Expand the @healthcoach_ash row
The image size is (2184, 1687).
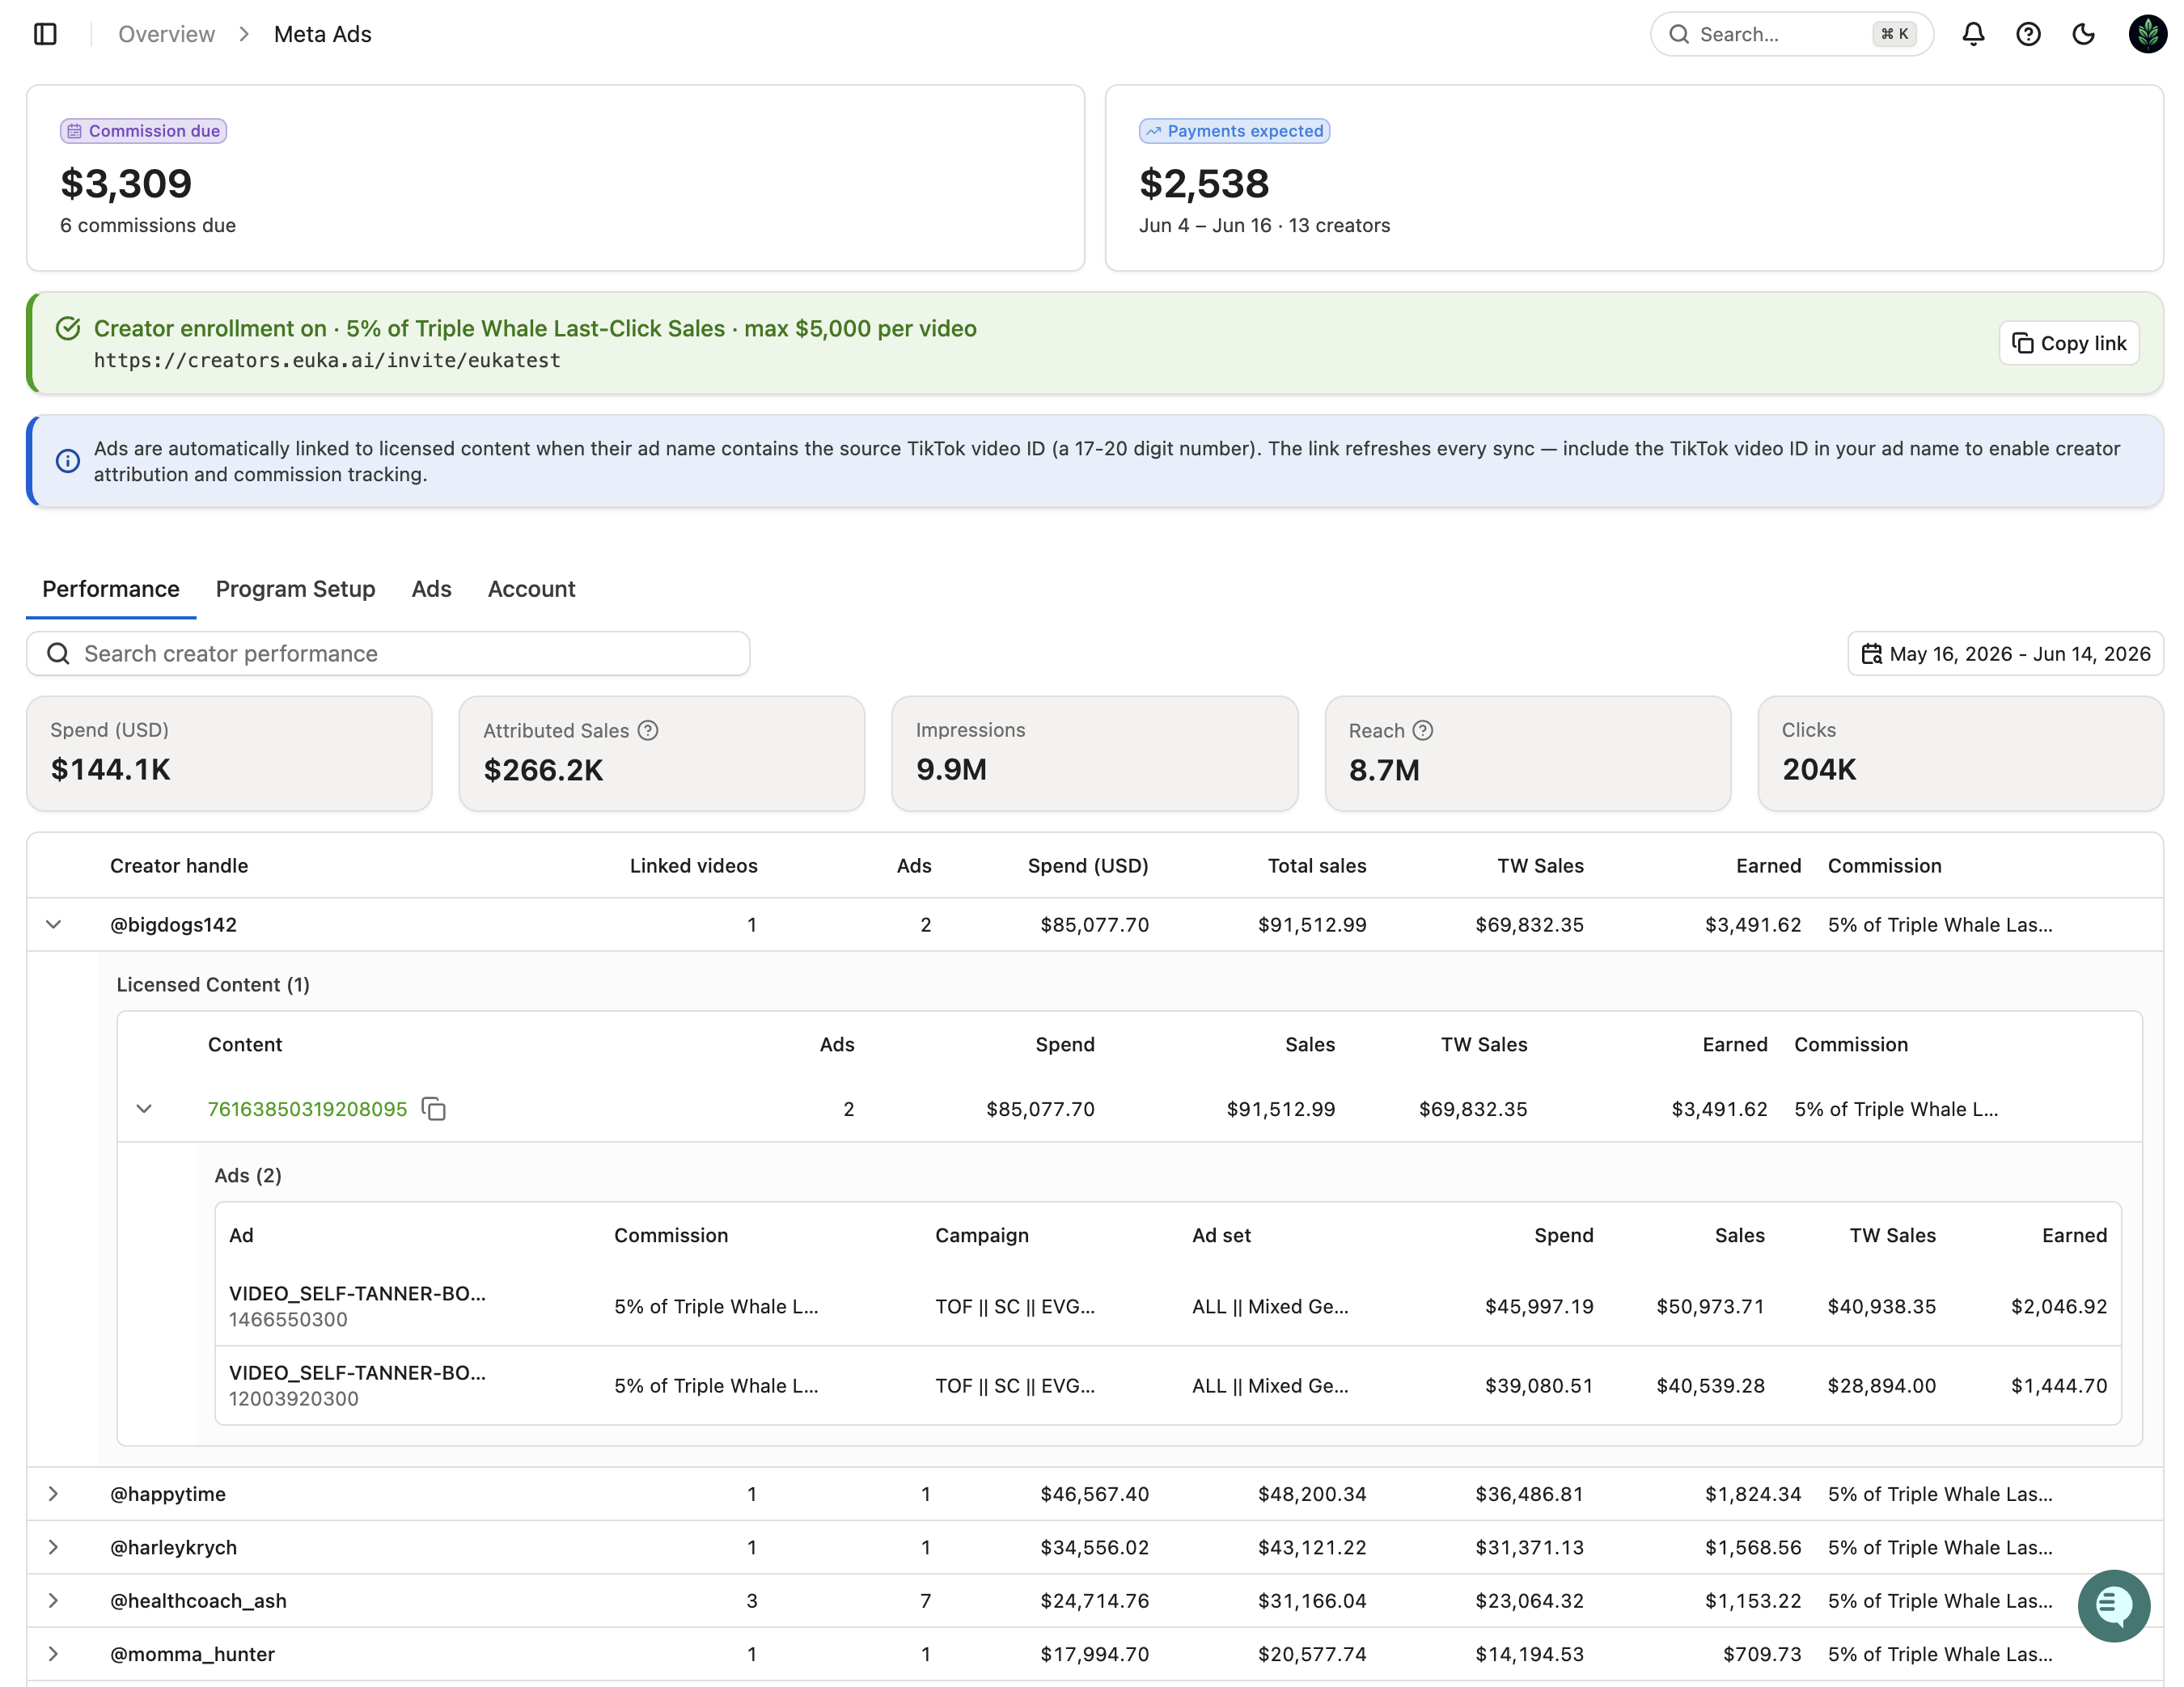[54, 1600]
